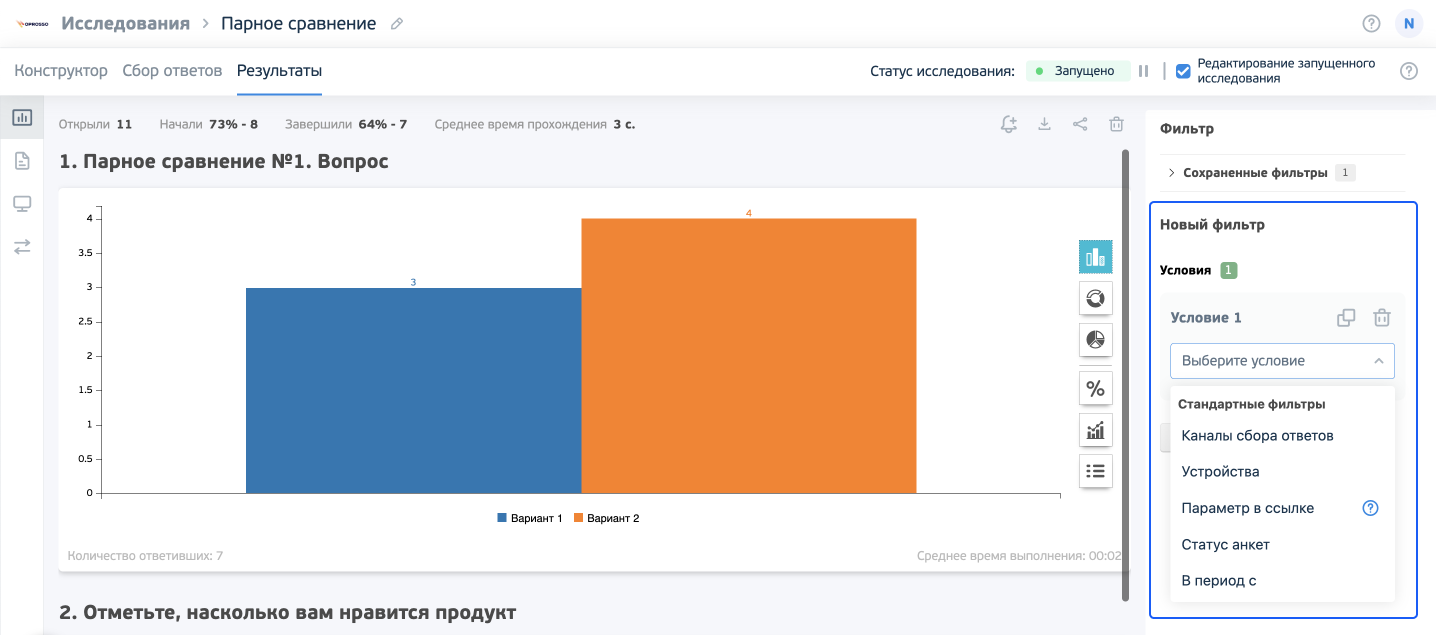Click the Стандартные фильтры group label

click(x=1252, y=404)
